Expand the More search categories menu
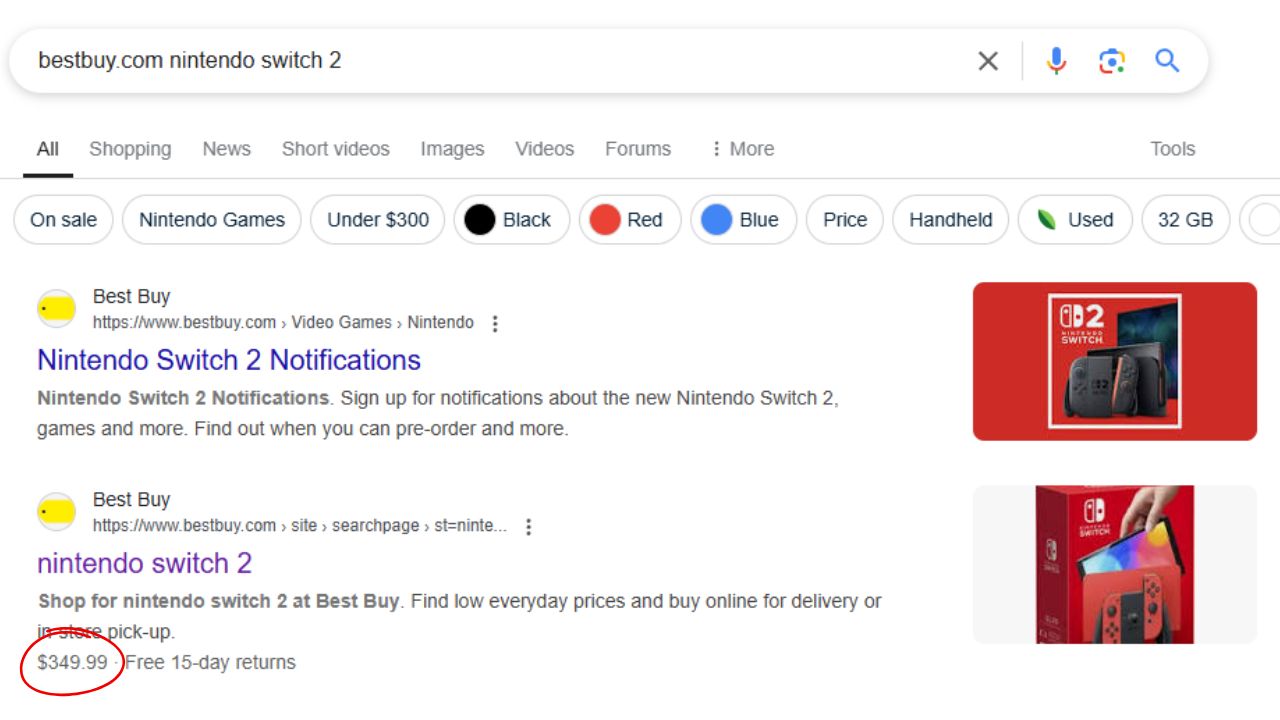 pyautogui.click(x=743, y=149)
